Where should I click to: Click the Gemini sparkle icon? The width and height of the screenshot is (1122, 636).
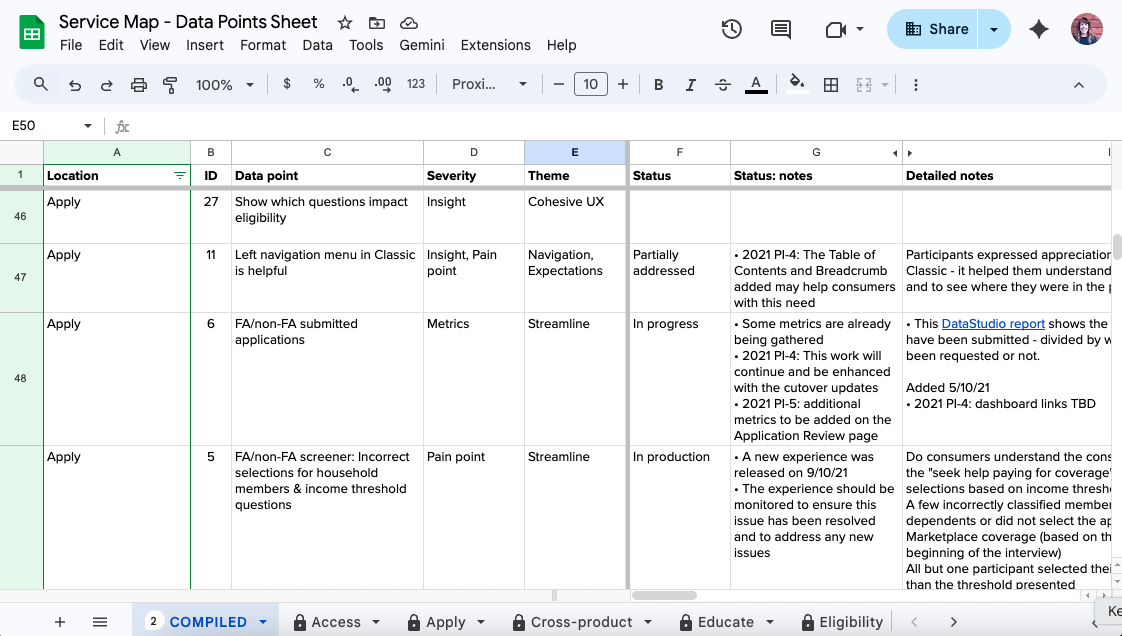coord(1039,29)
